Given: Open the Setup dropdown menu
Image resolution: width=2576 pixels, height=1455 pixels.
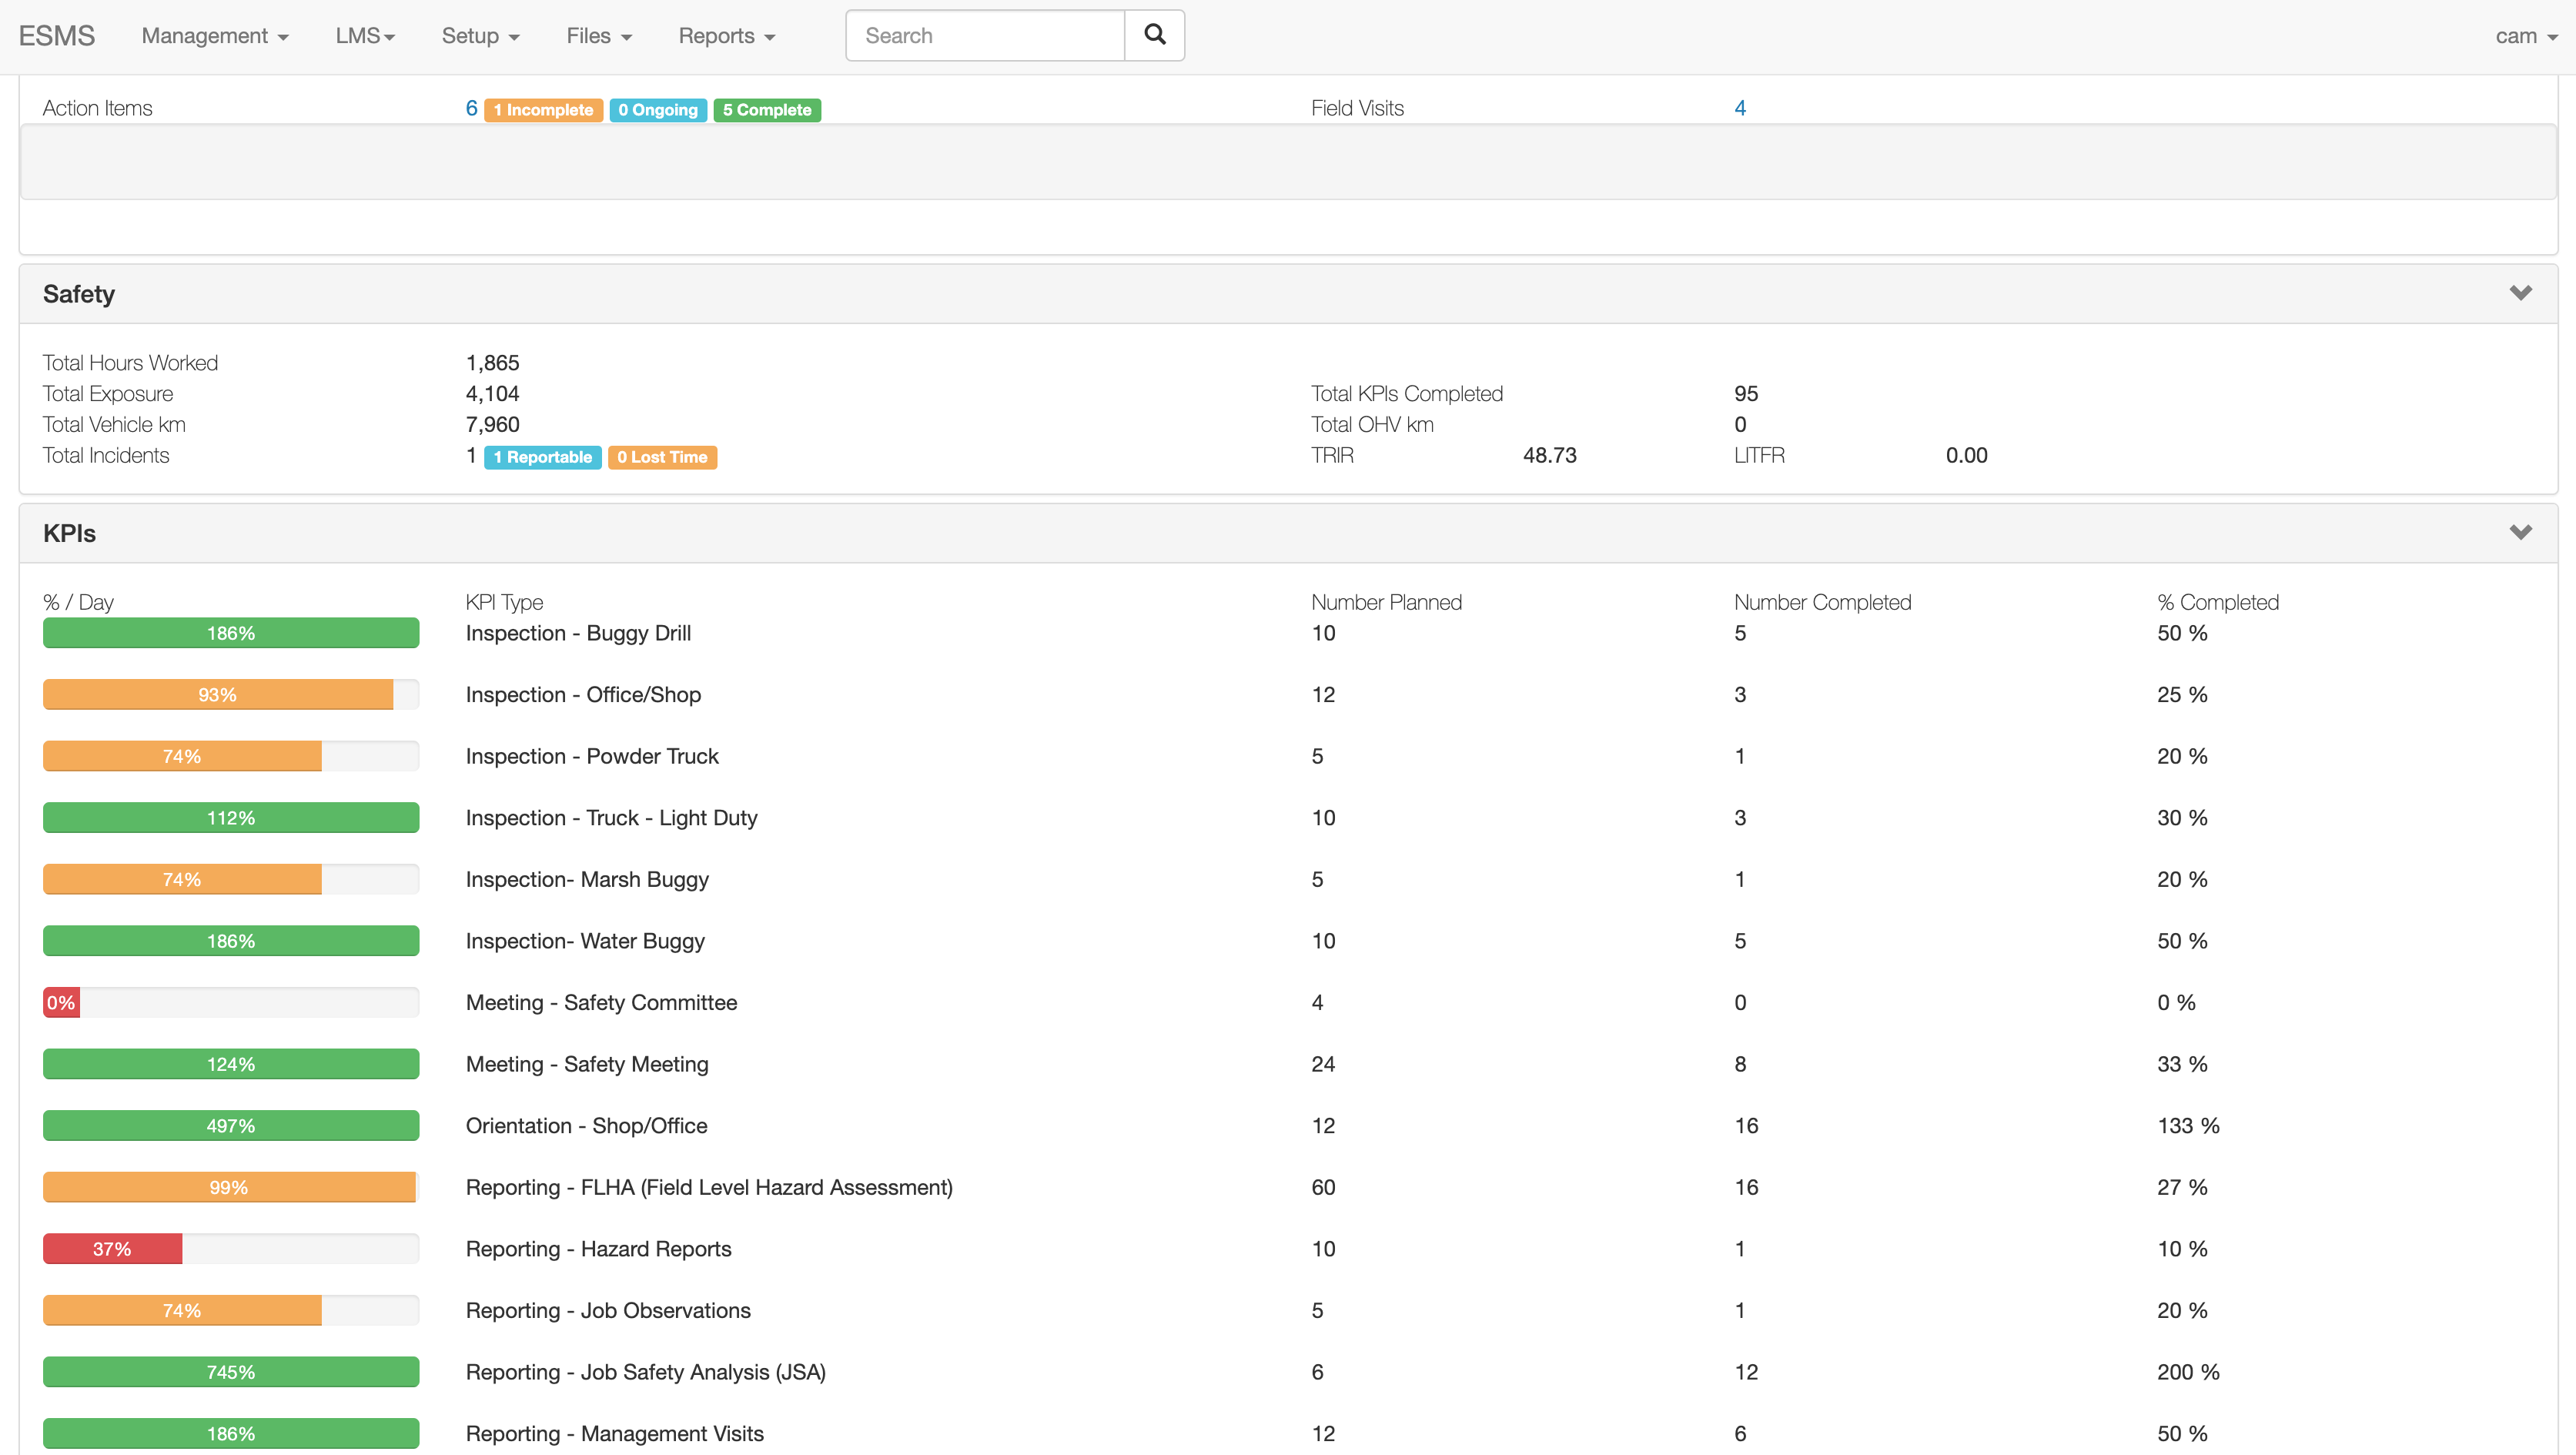Looking at the screenshot, I should click(x=480, y=36).
